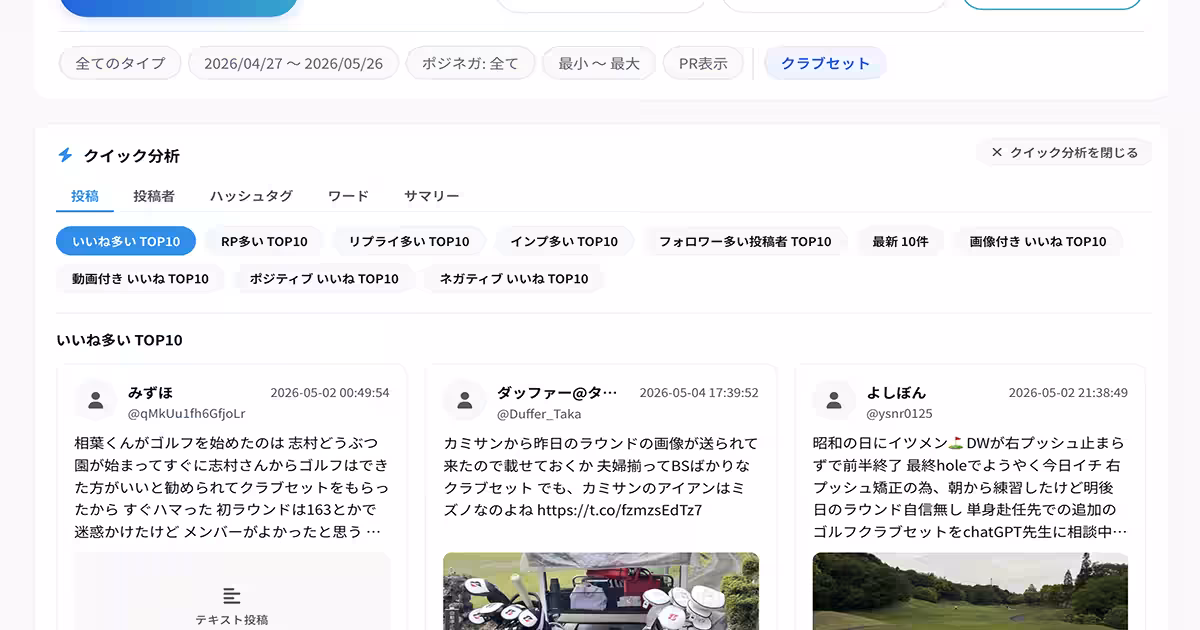Switch to the ワード tab
The image size is (1200, 630).
pyautogui.click(x=348, y=196)
